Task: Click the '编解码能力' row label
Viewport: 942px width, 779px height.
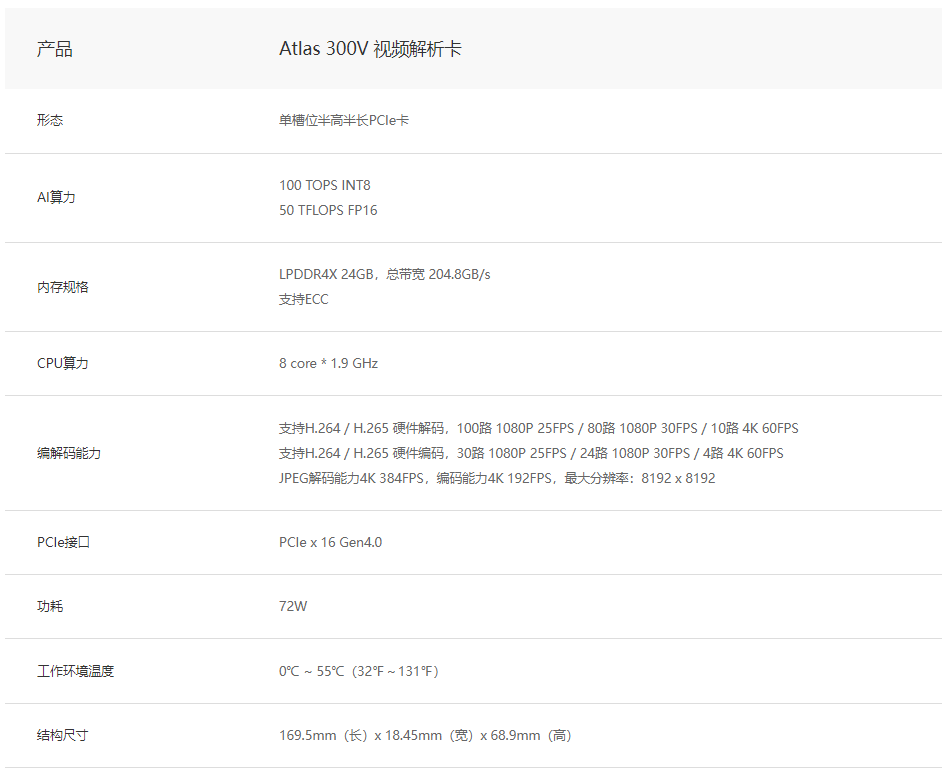Action: tap(69, 453)
